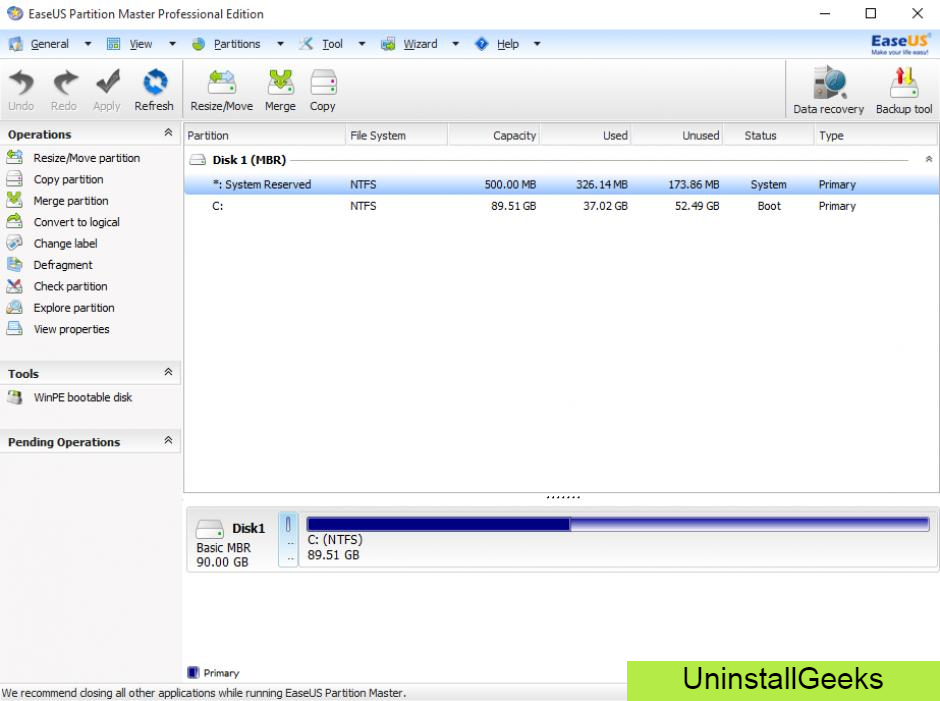Image resolution: width=940 pixels, height=701 pixels.
Task: Collapse the Pending Operations panel
Action: tap(168, 440)
